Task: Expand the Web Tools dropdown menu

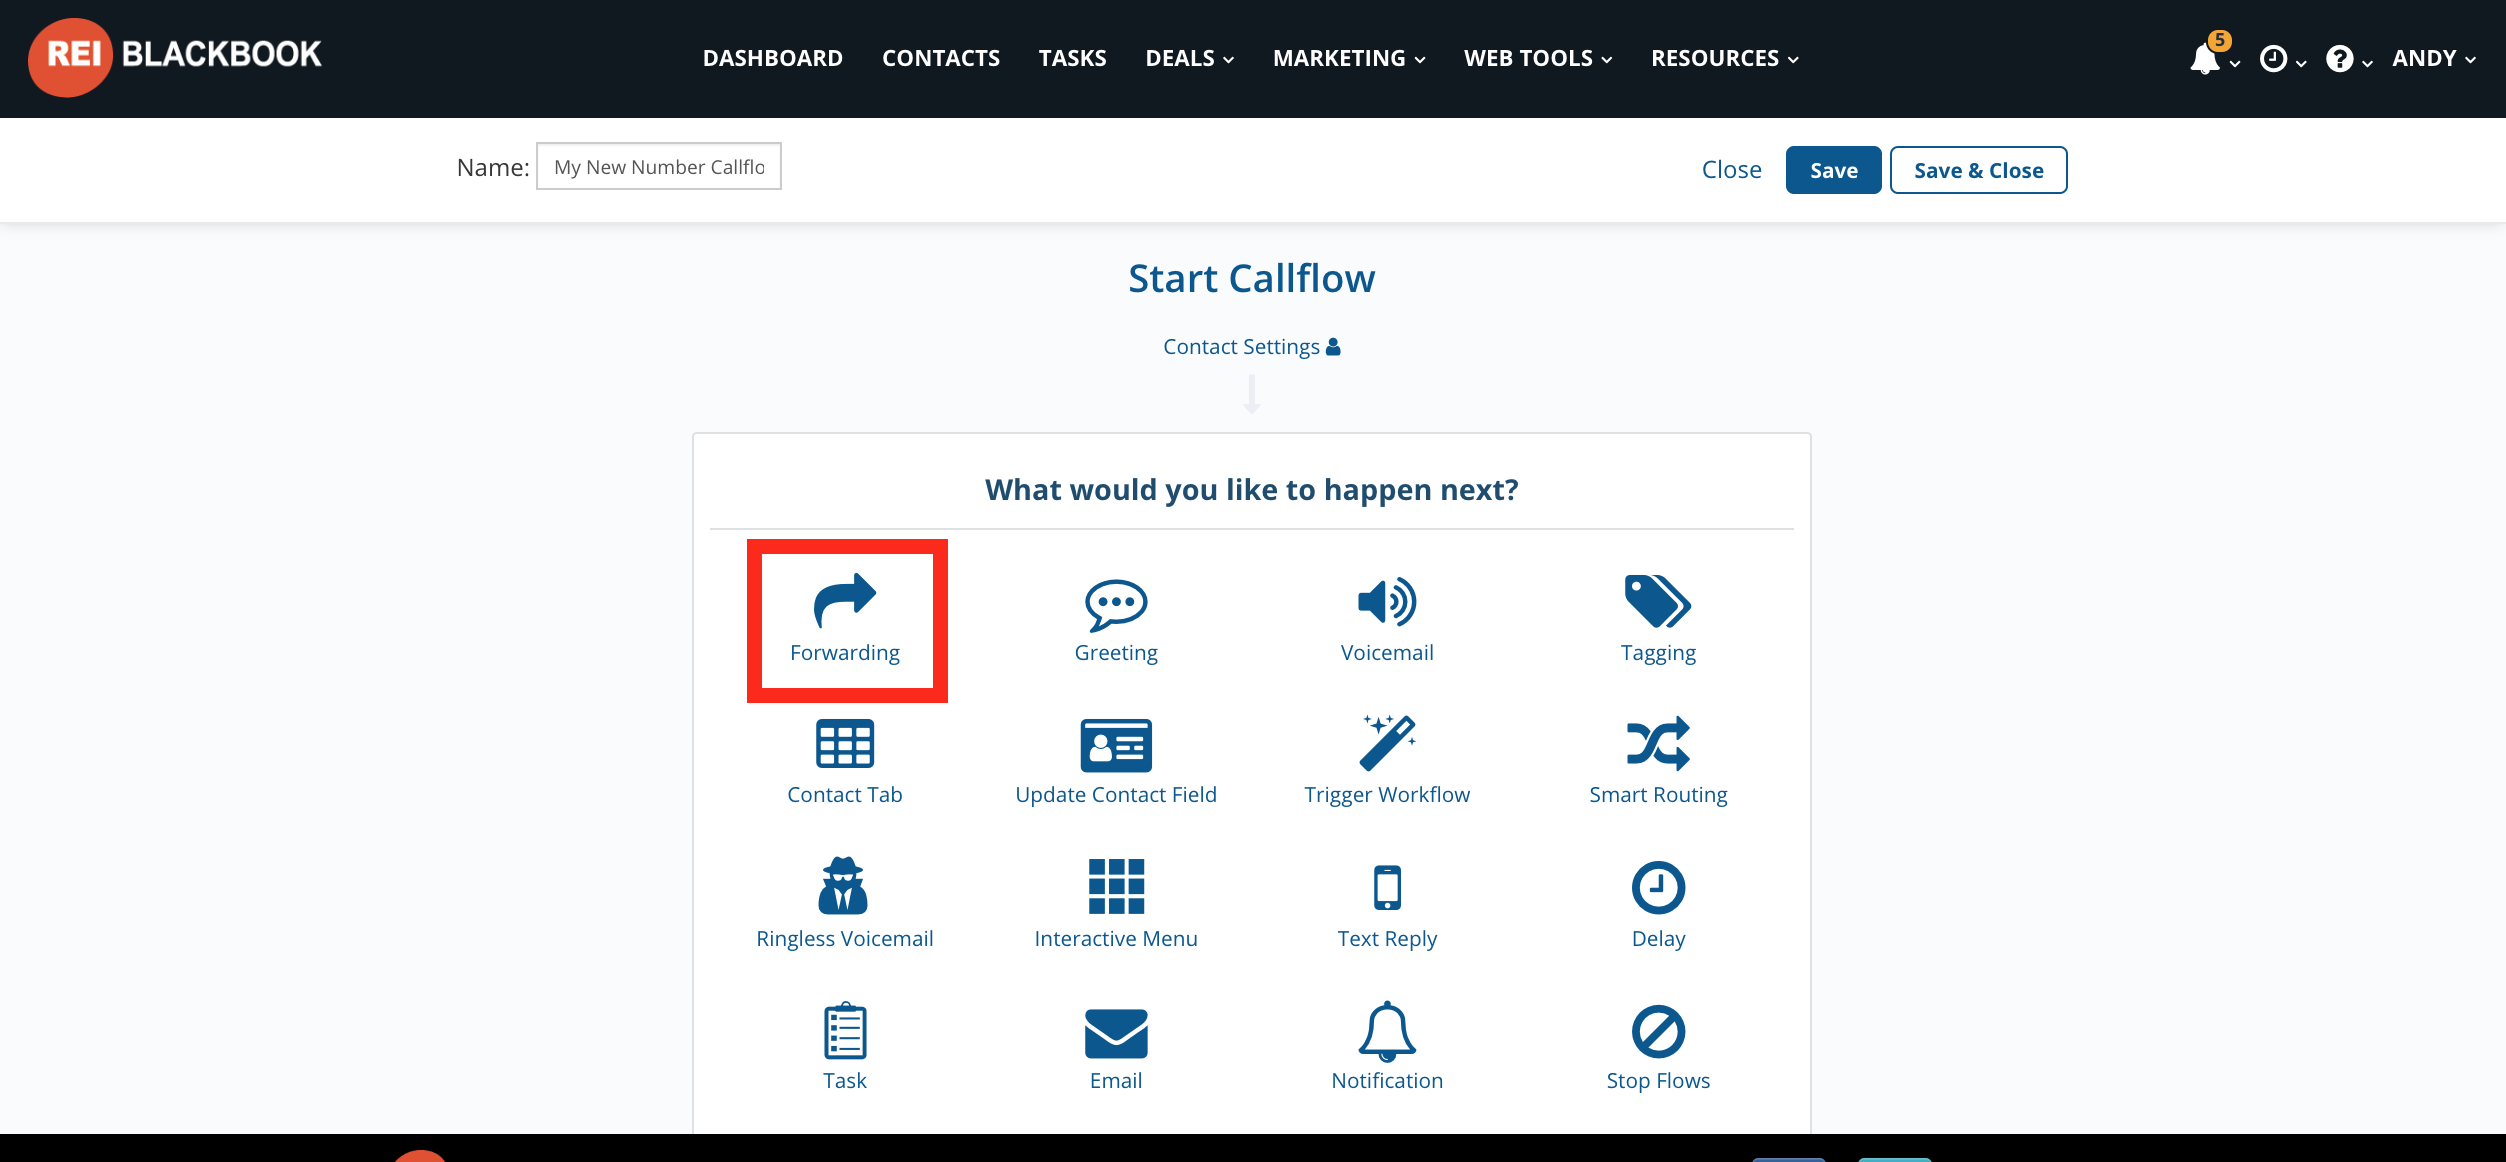Action: click(x=1537, y=58)
